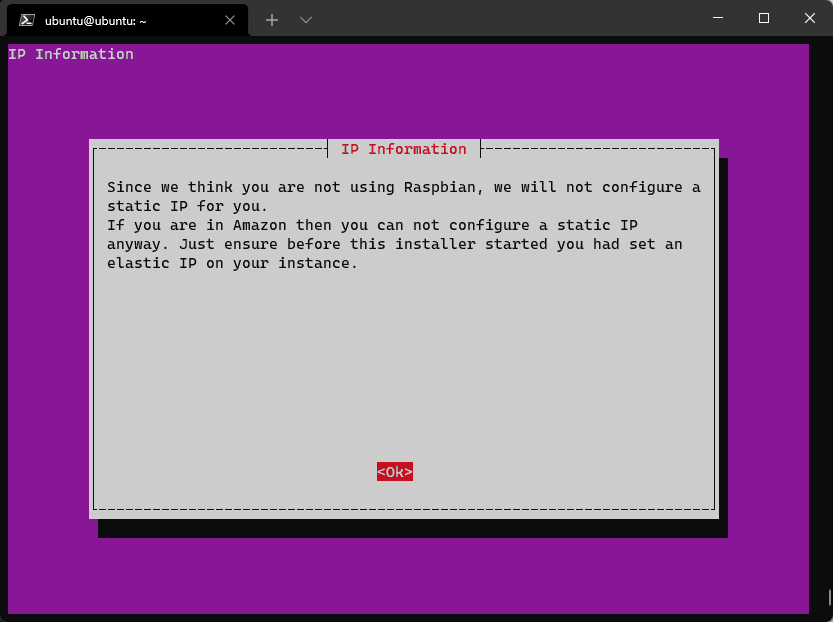This screenshot has height=622, width=833.
Task: Click the line starting "If you are in Amazon"
Action: point(372,225)
